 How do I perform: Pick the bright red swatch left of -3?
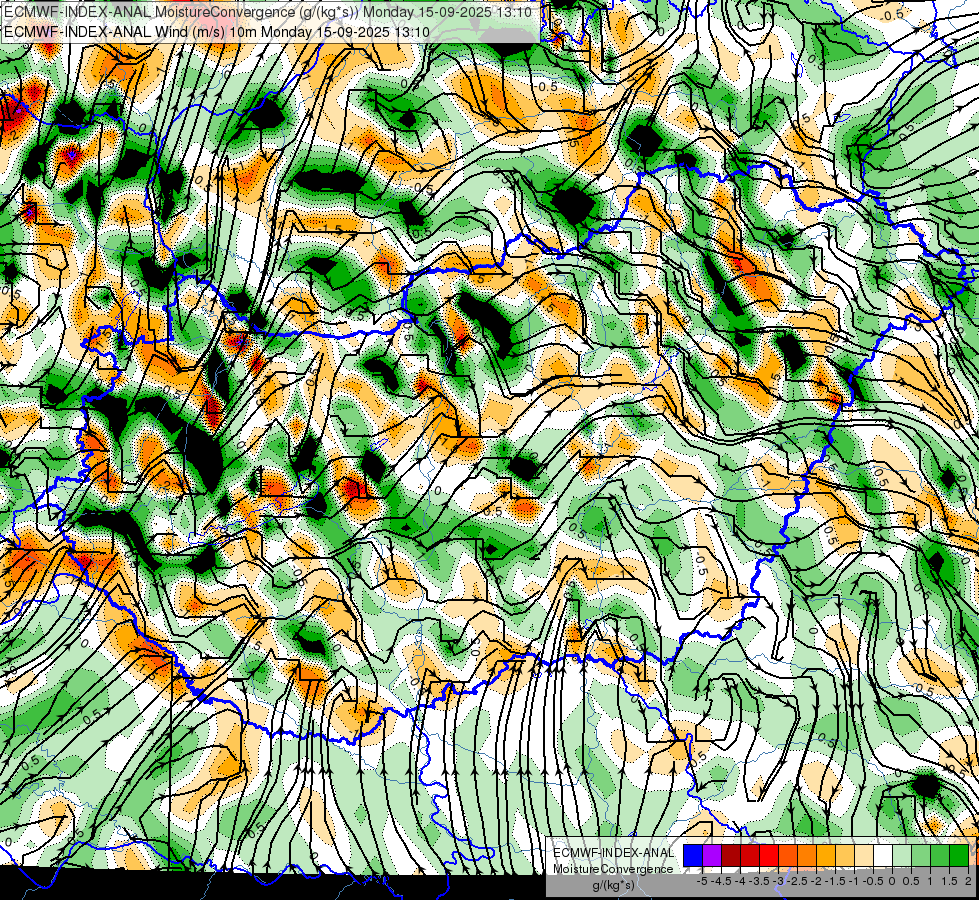click(769, 856)
